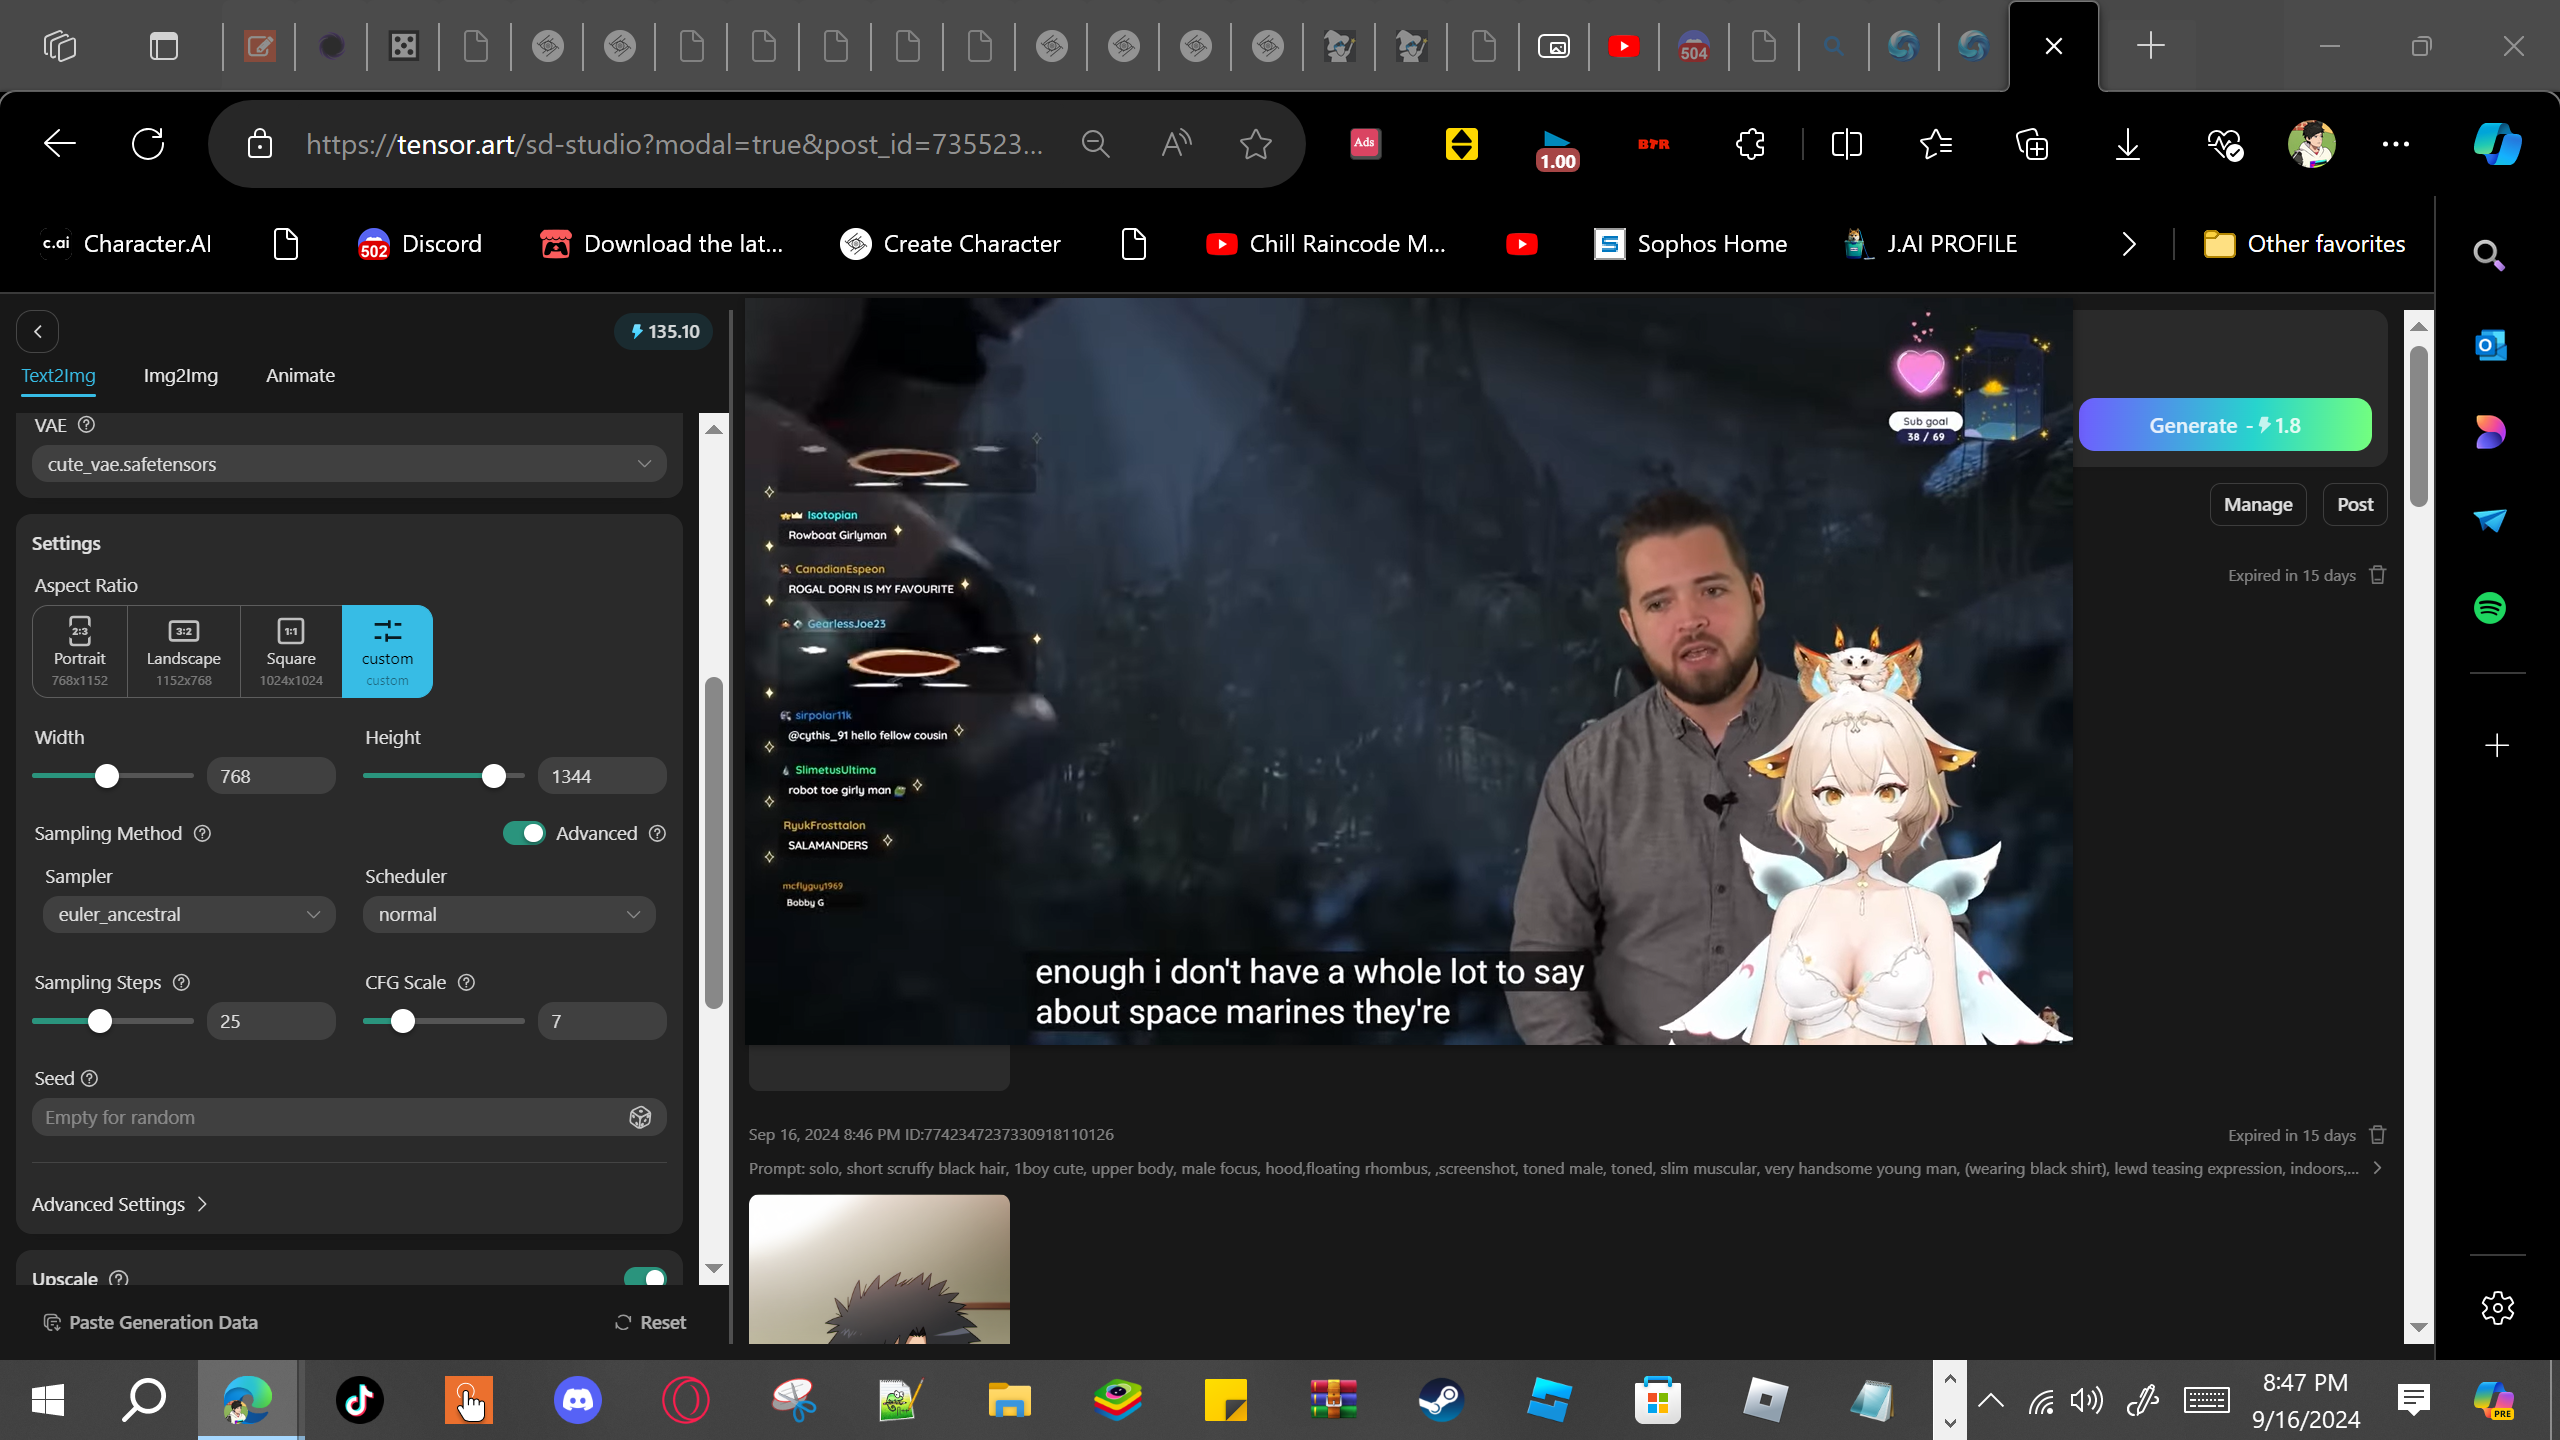This screenshot has width=2560, height=1440.
Task: Click the Generate button
Action: [x=2225, y=425]
